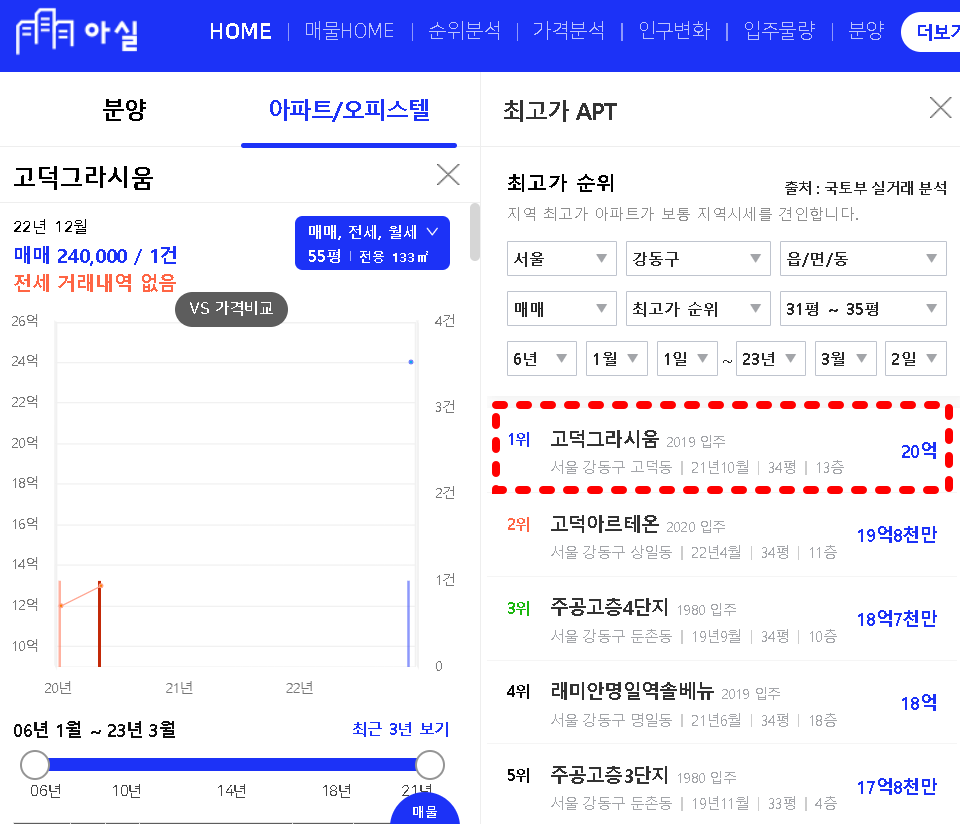Viewport: 960px width, 824px height.
Task: Open 인구변화 menu item
Action: [x=674, y=31]
